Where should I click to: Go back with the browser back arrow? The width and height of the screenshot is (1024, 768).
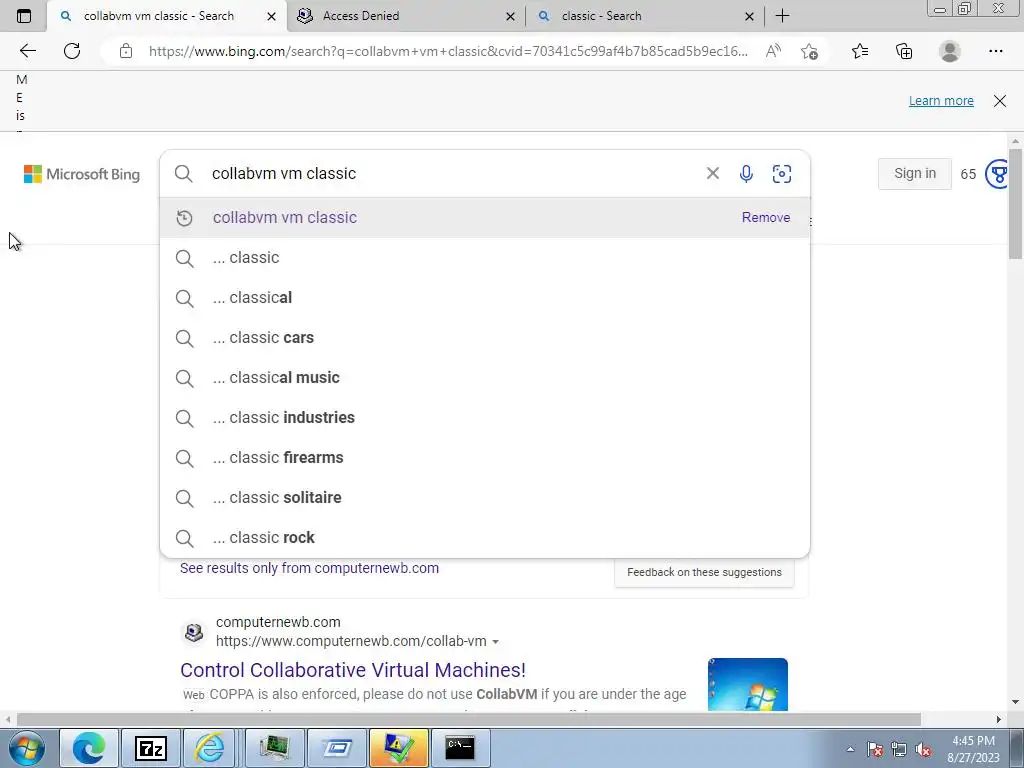click(28, 51)
